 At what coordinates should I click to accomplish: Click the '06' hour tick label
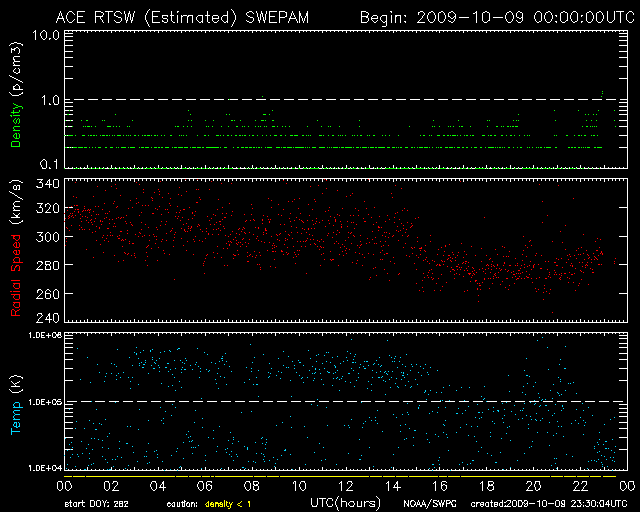205,486
